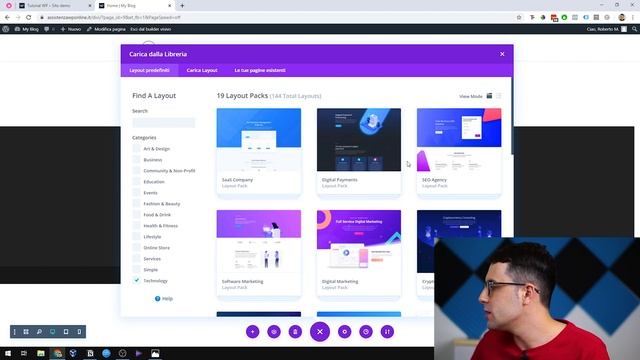
Task: Reload the page
Action: point(29,18)
